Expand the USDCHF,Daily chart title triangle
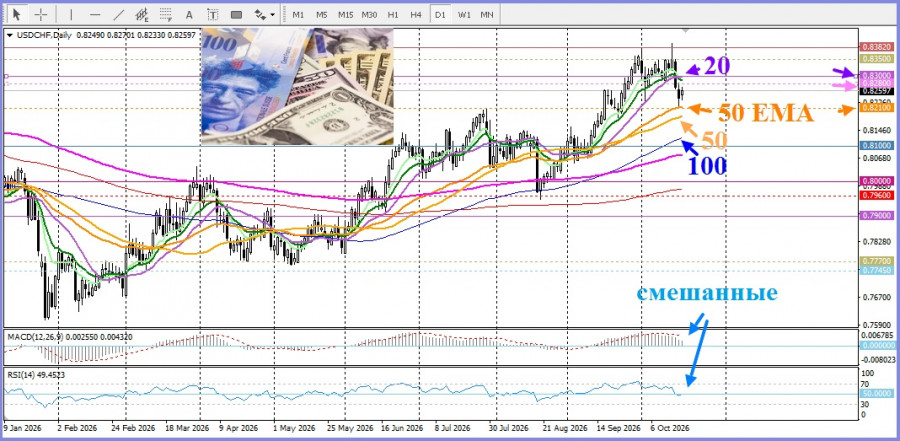The width and height of the screenshot is (900, 441). click(9, 35)
